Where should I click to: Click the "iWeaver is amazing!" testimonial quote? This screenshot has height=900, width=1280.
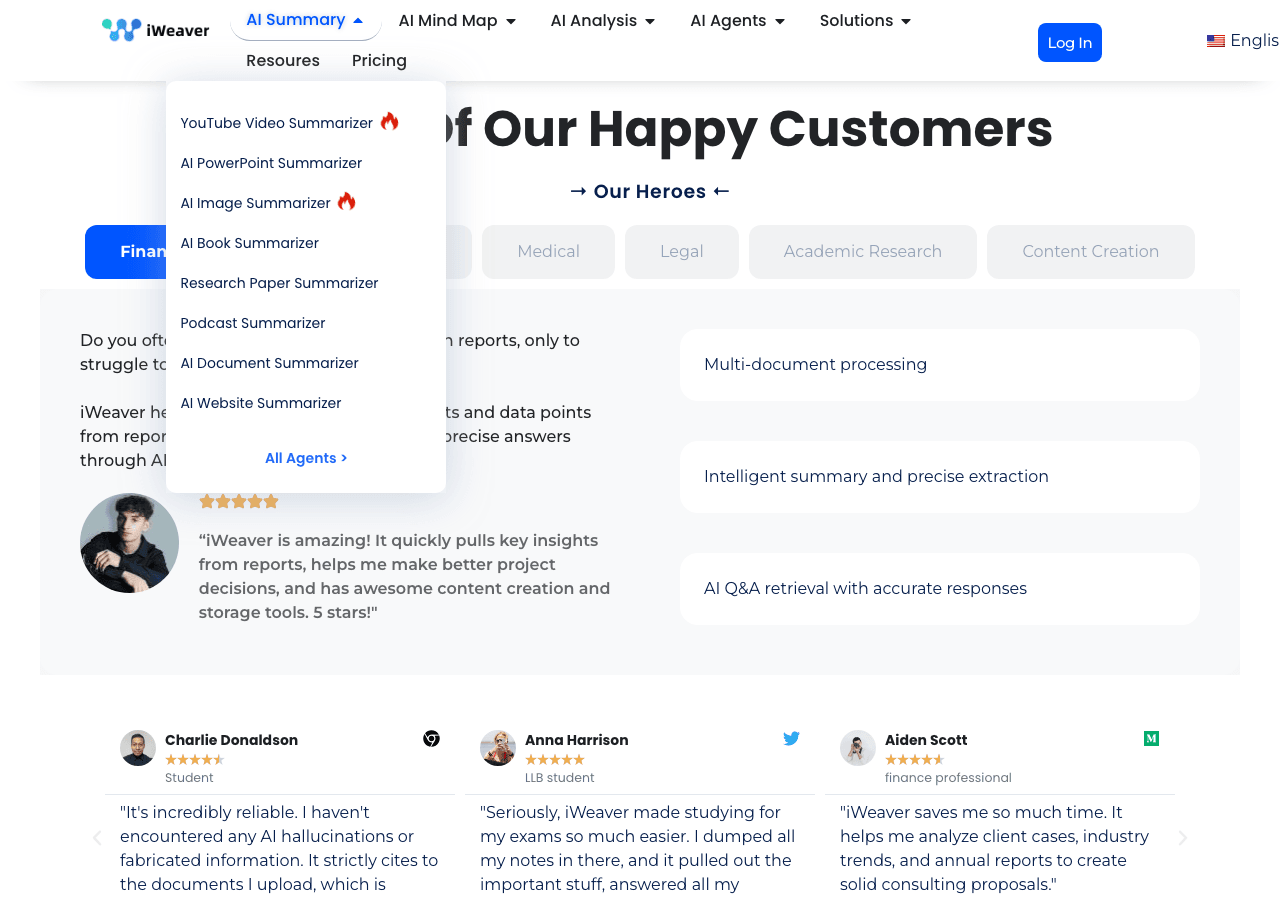[404, 576]
